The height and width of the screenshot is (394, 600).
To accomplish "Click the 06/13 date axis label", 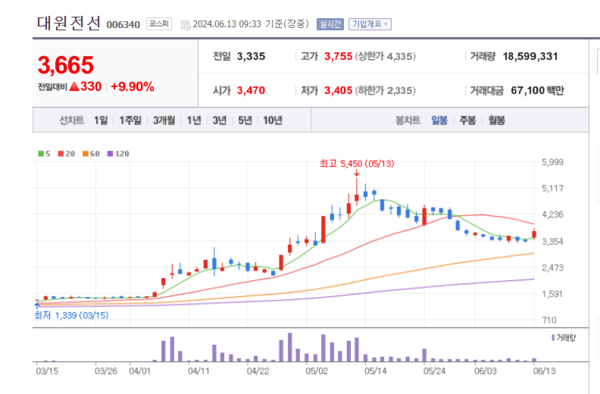I will coord(544,371).
